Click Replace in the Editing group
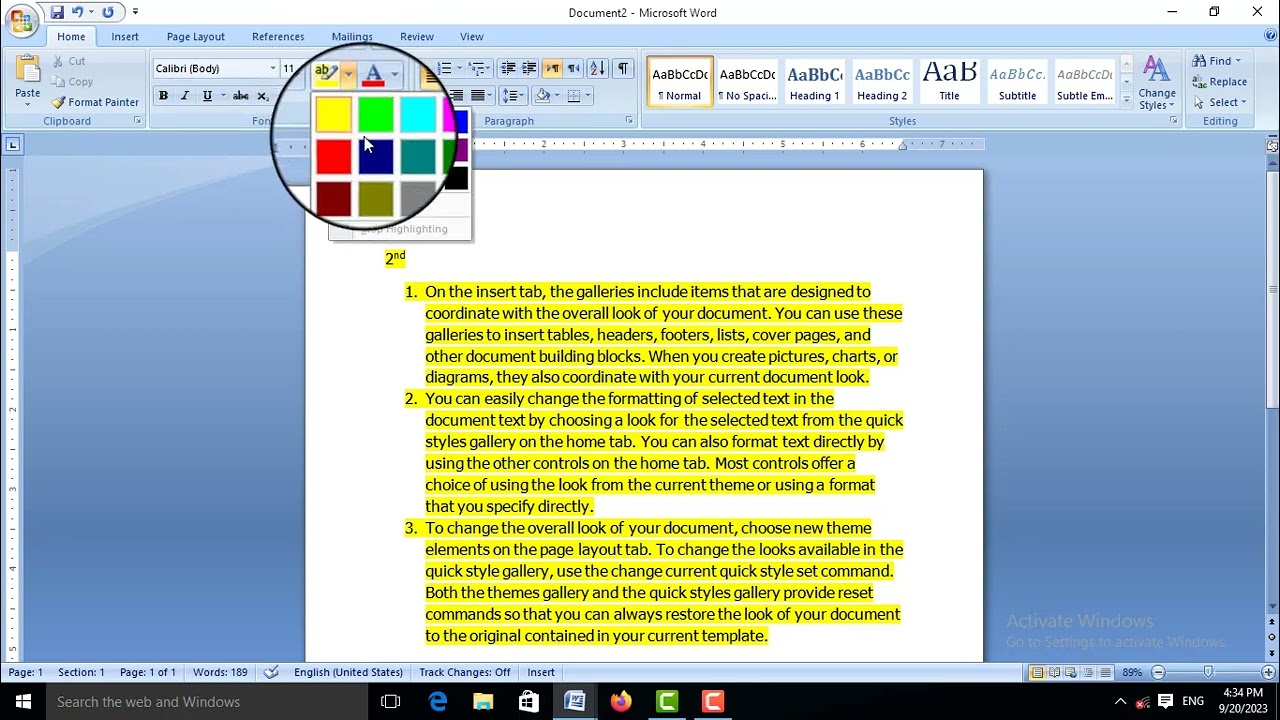Viewport: 1280px width, 720px height. (1220, 82)
